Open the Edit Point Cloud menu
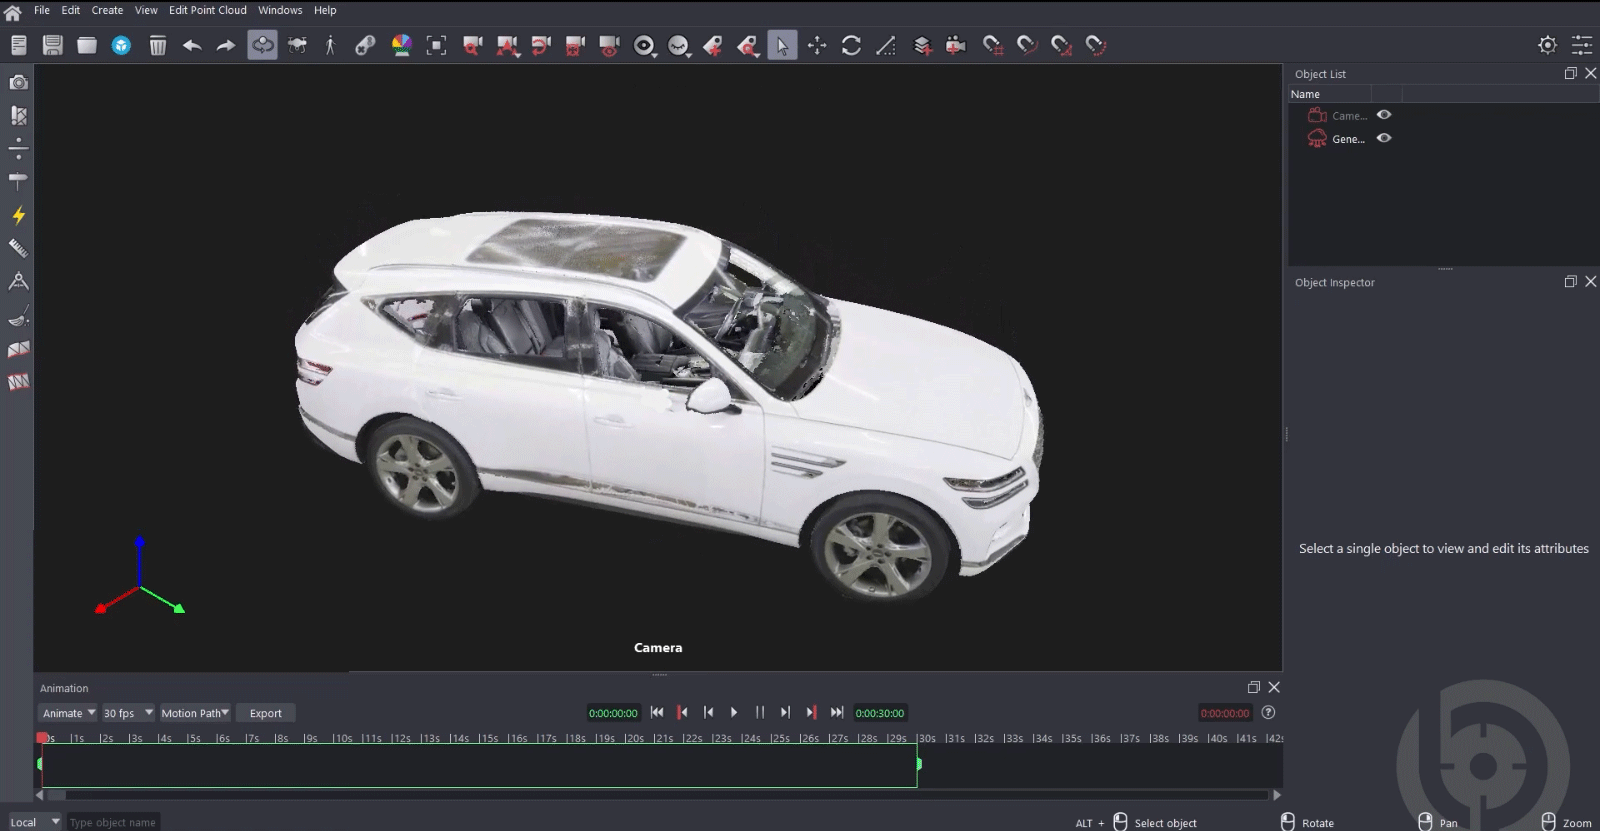Viewport: 1600px width, 831px height. point(207,10)
